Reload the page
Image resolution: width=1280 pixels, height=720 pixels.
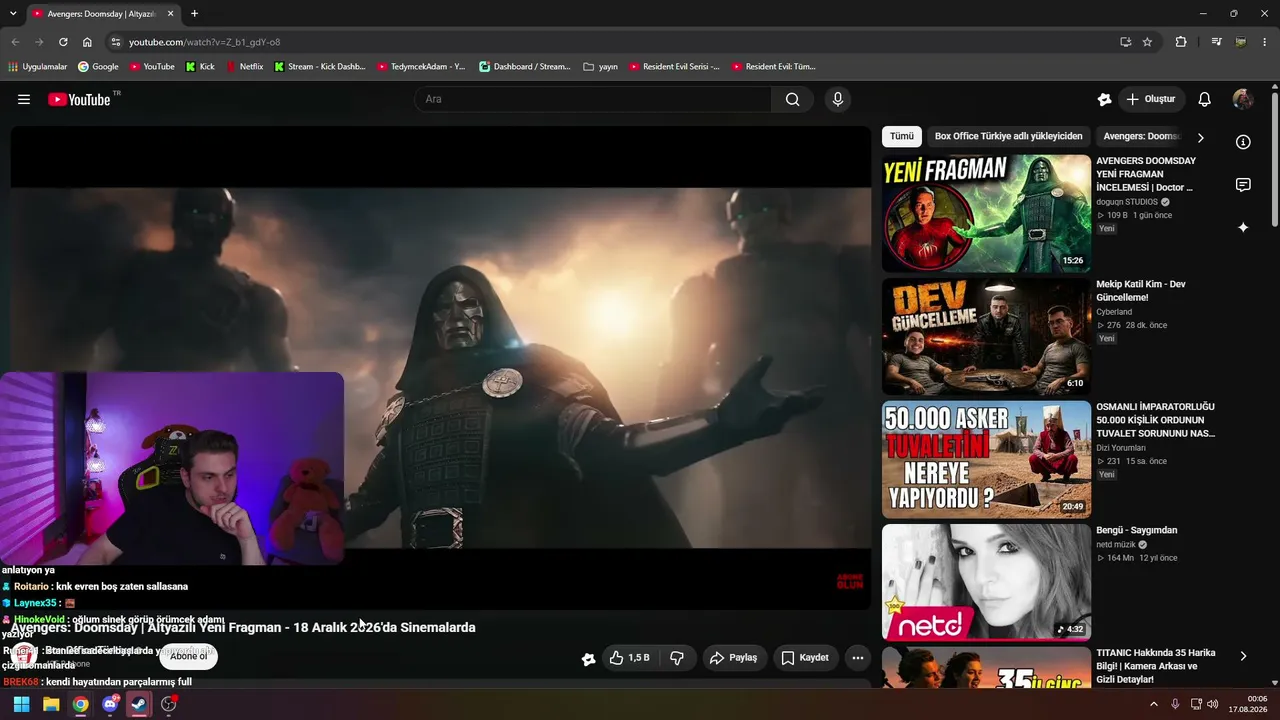click(63, 42)
